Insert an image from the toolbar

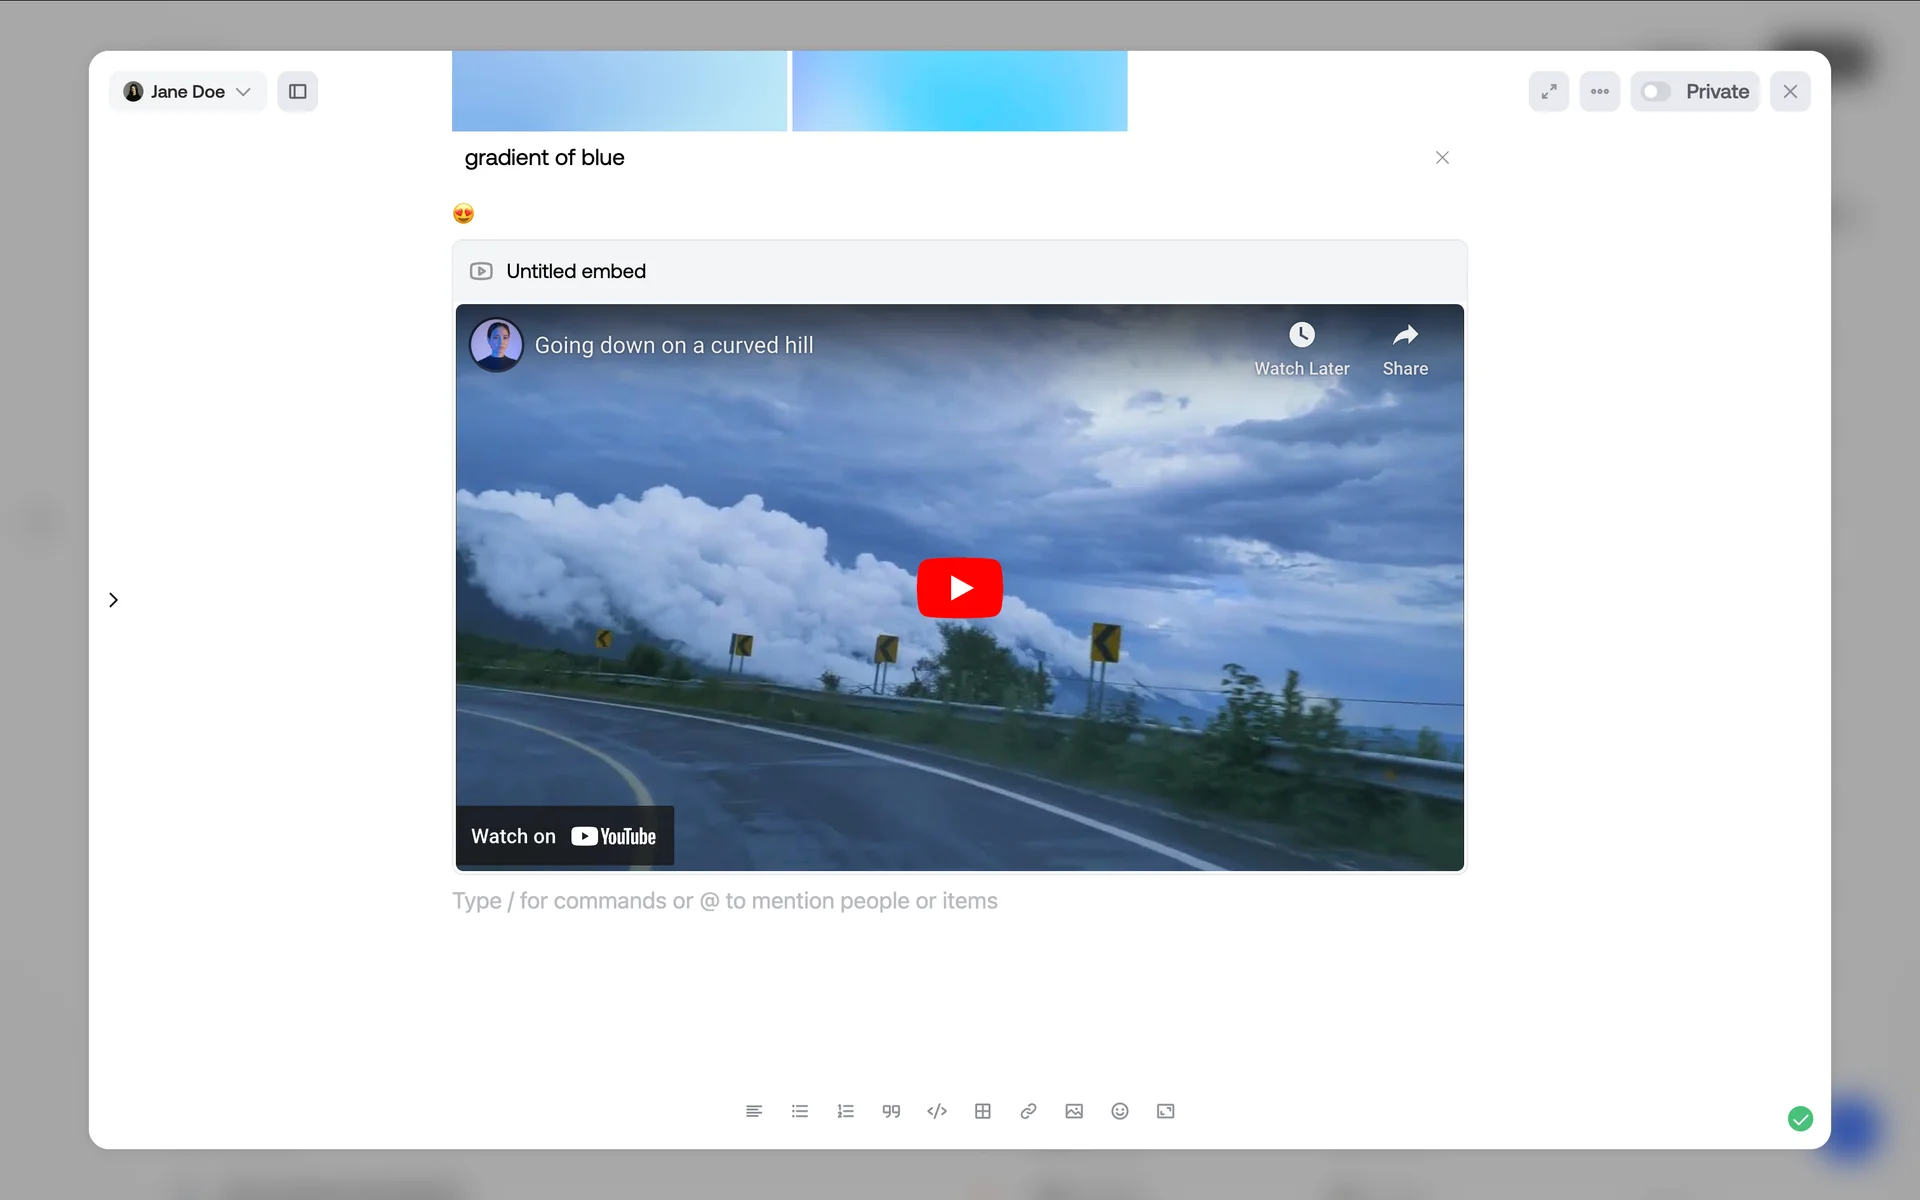(x=1074, y=1111)
